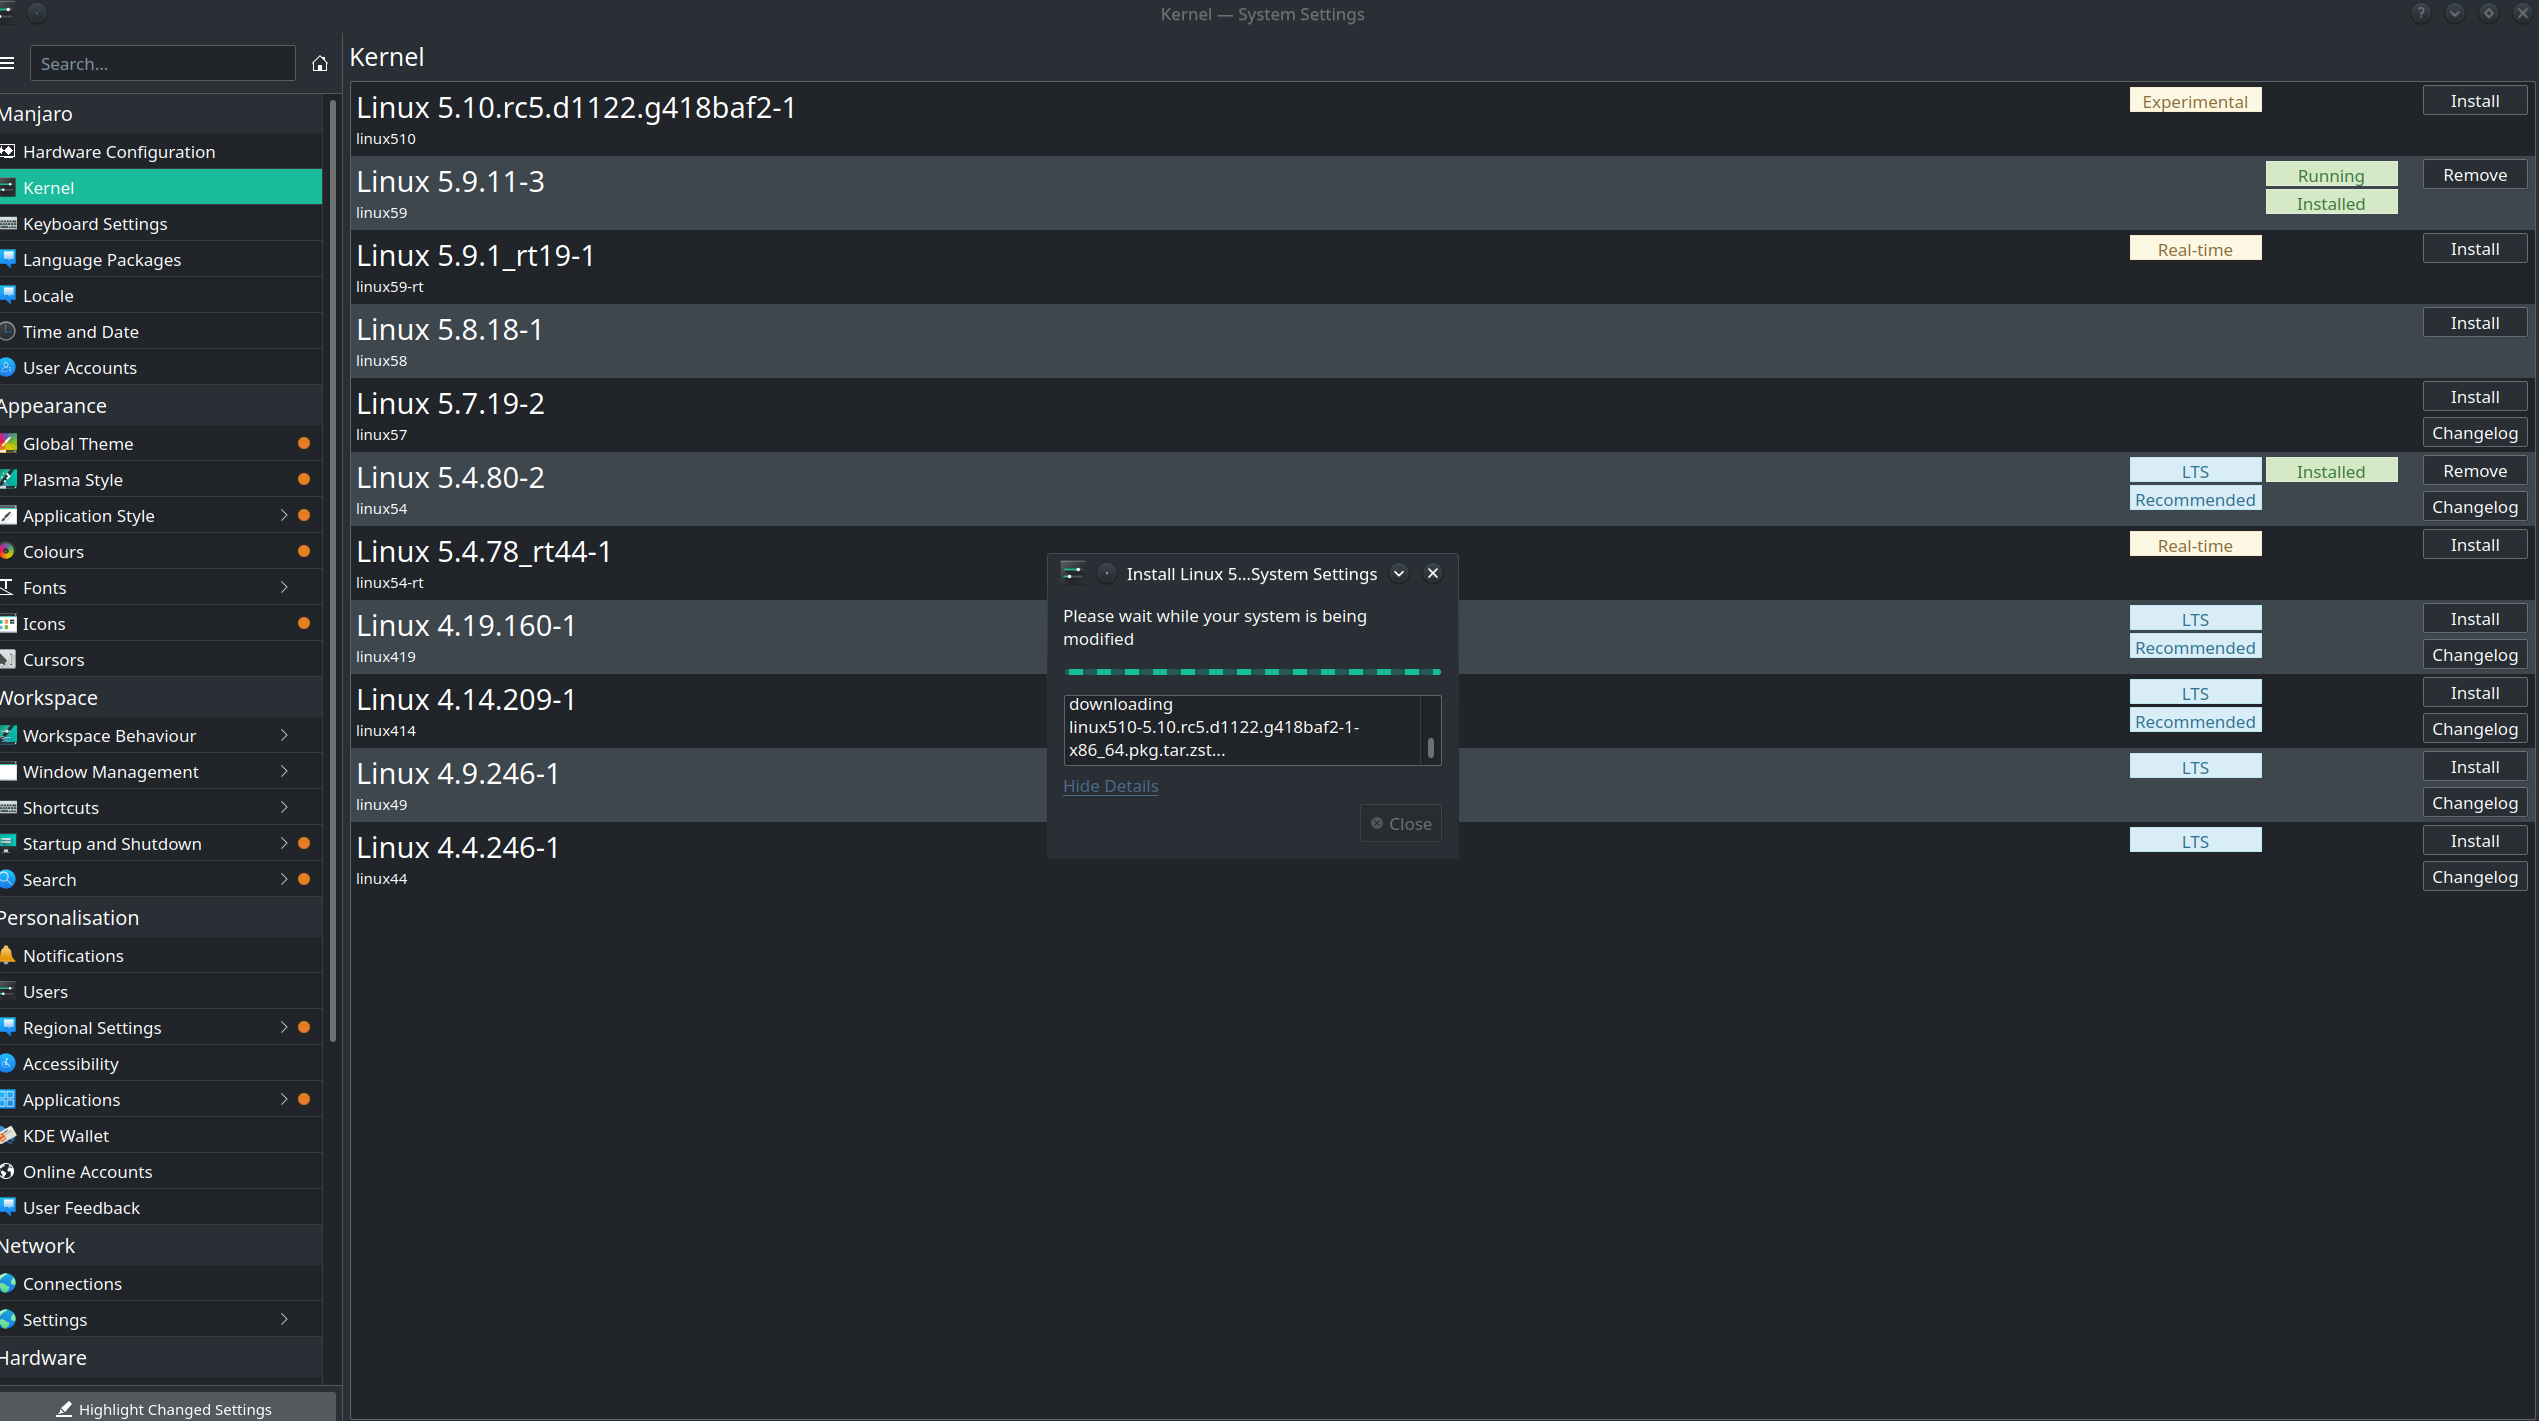2539x1421 pixels.
Task: Toggle Highlight Changed Settings button
Action: 168,1408
